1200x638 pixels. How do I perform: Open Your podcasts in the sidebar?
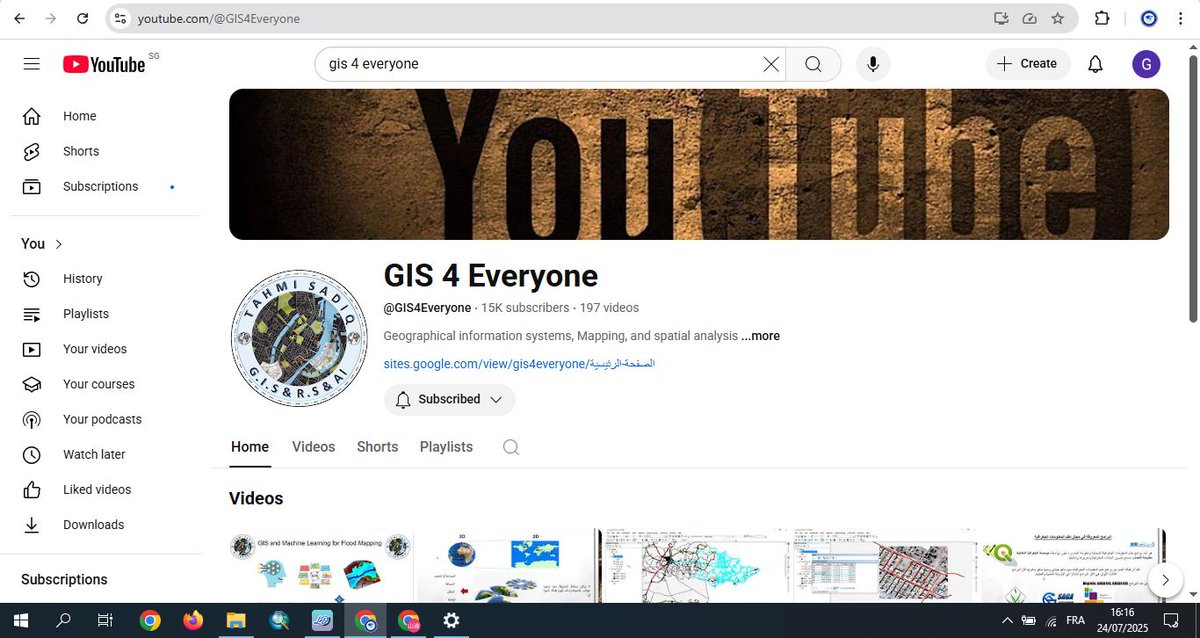click(105, 419)
